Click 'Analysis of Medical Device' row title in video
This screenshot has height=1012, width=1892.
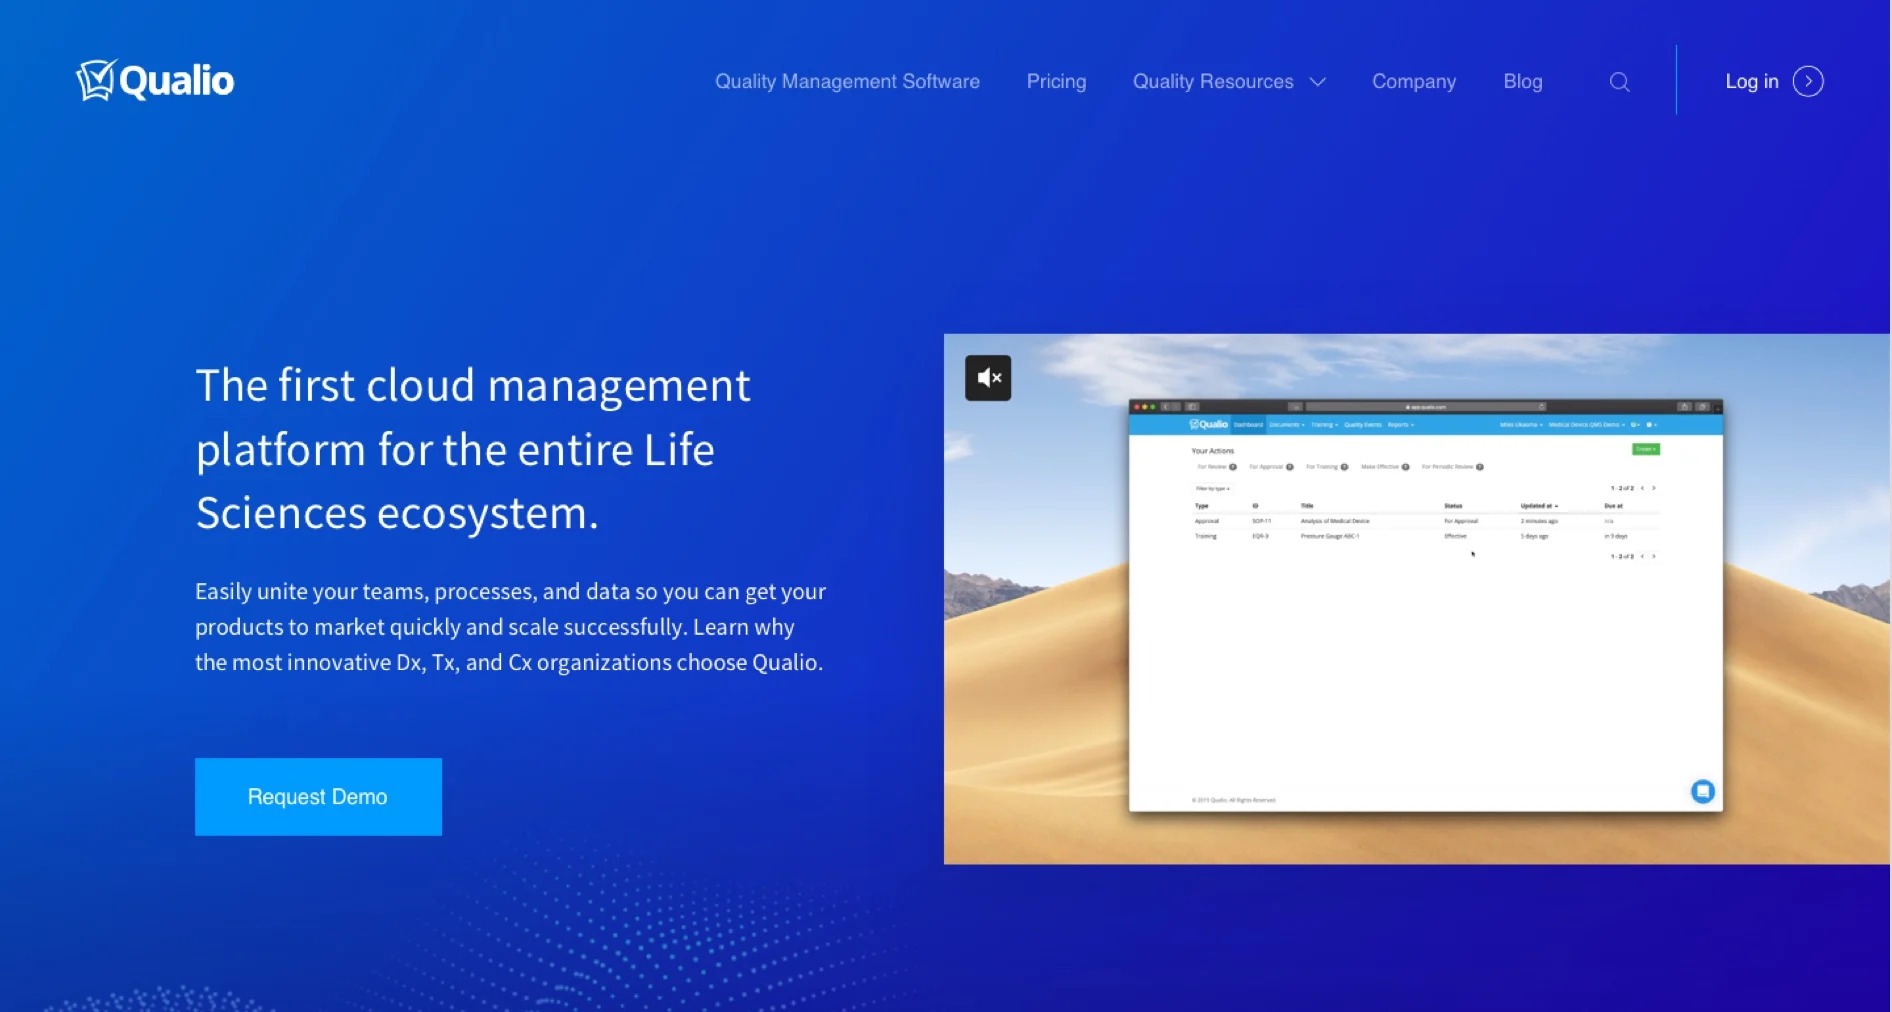1335,521
